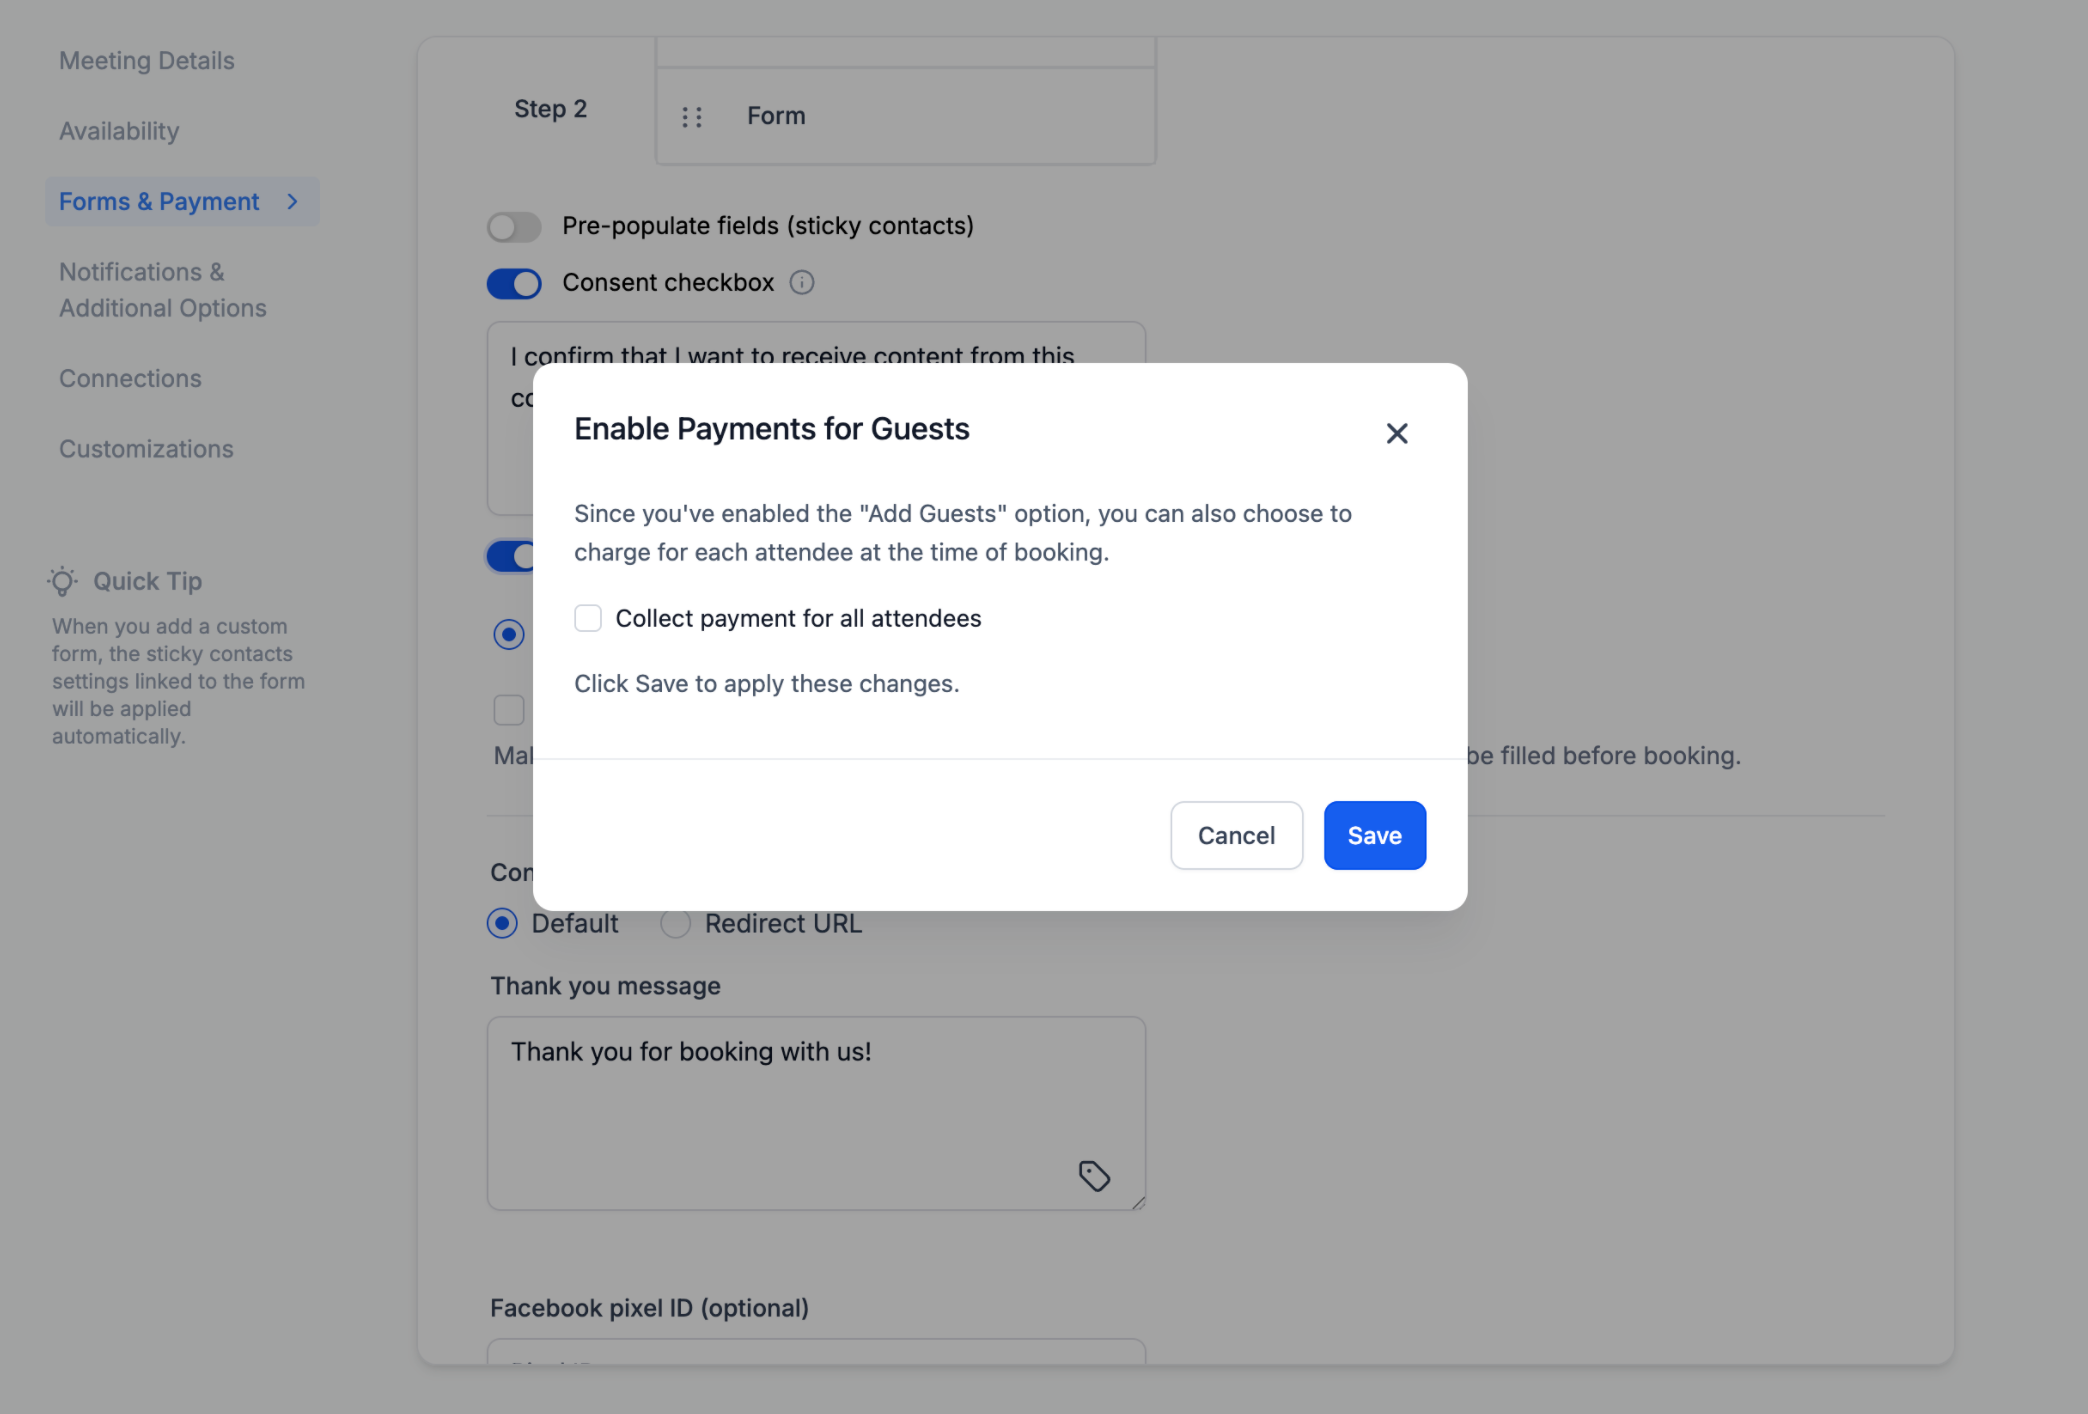
Task: Toggle Pre-populate fields switch
Action: (514, 227)
